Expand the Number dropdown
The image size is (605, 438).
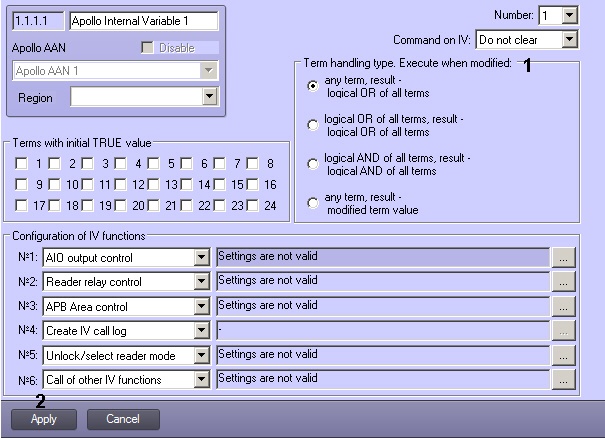point(570,15)
